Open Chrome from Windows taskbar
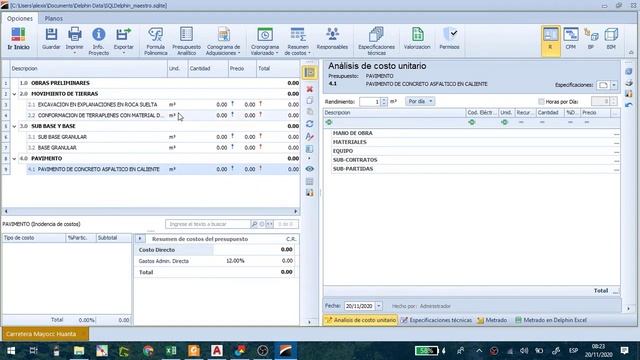Screen dimensions: 640x360 coord(148,351)
